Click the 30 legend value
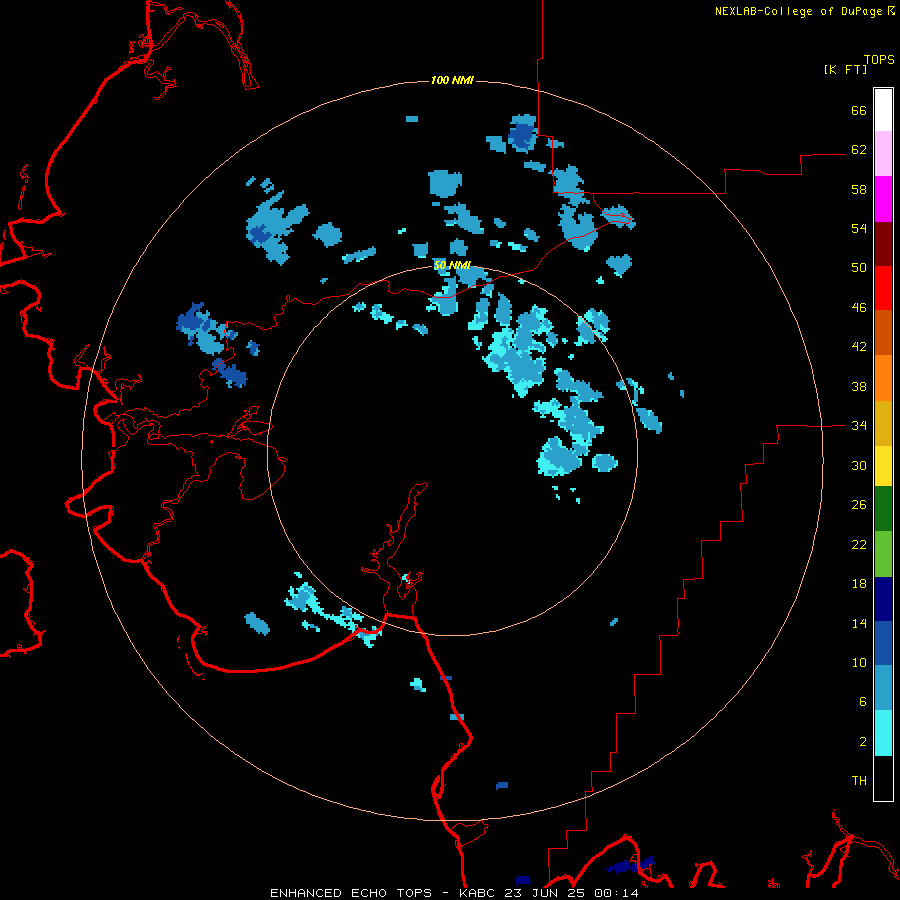This screenshot has width=900, height=900. coord(859,465)
